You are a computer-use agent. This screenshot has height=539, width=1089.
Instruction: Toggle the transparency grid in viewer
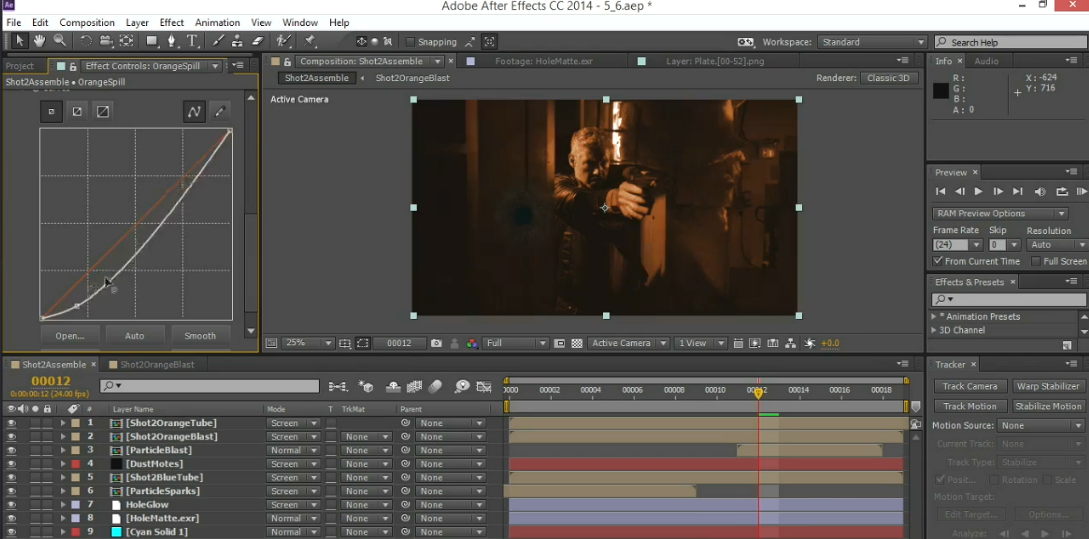(576, 343)
